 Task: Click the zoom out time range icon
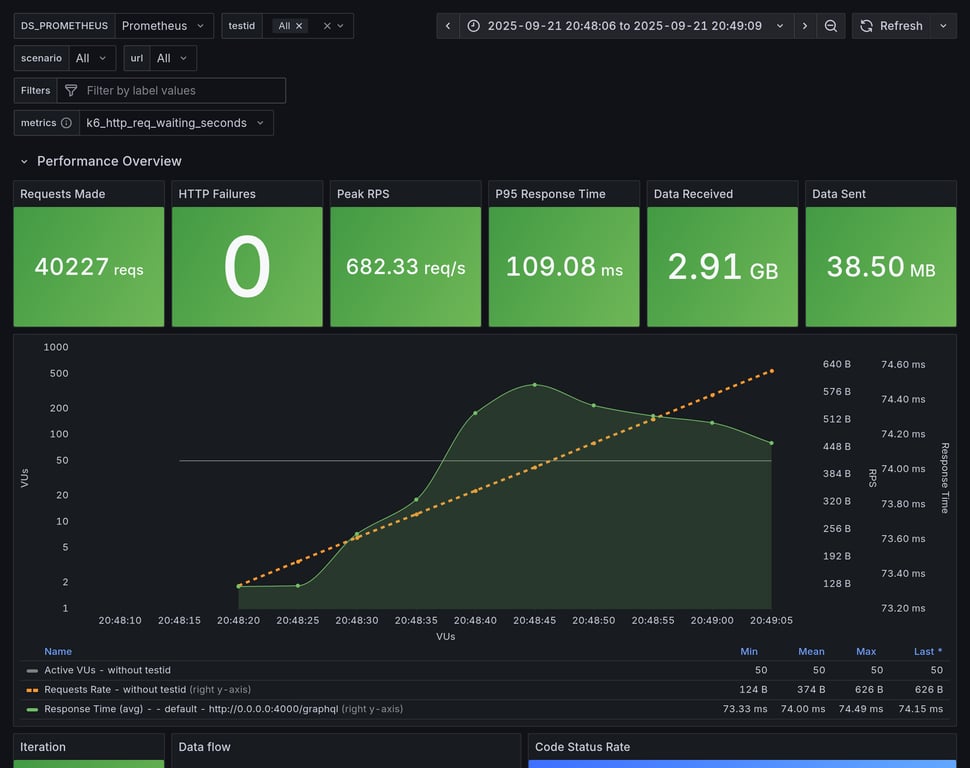click(830, 26)
